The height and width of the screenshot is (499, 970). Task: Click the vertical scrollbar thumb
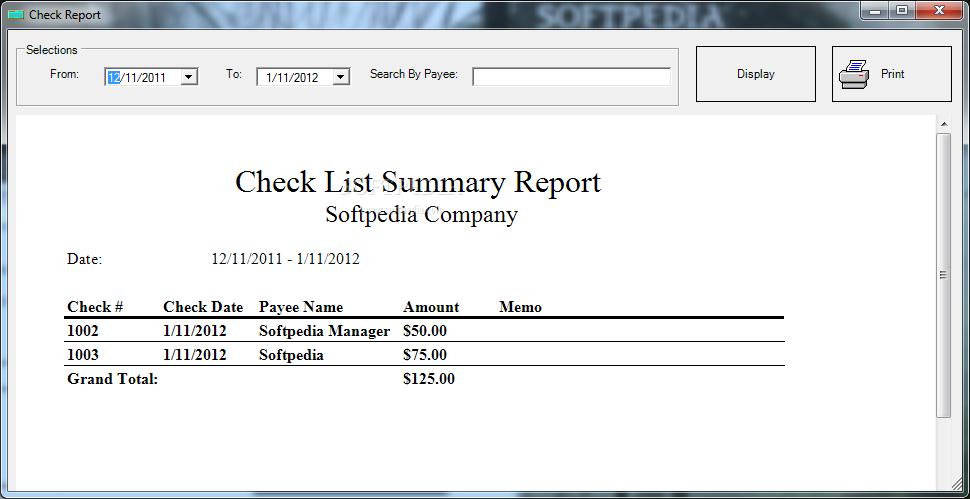tap(943, 275)
